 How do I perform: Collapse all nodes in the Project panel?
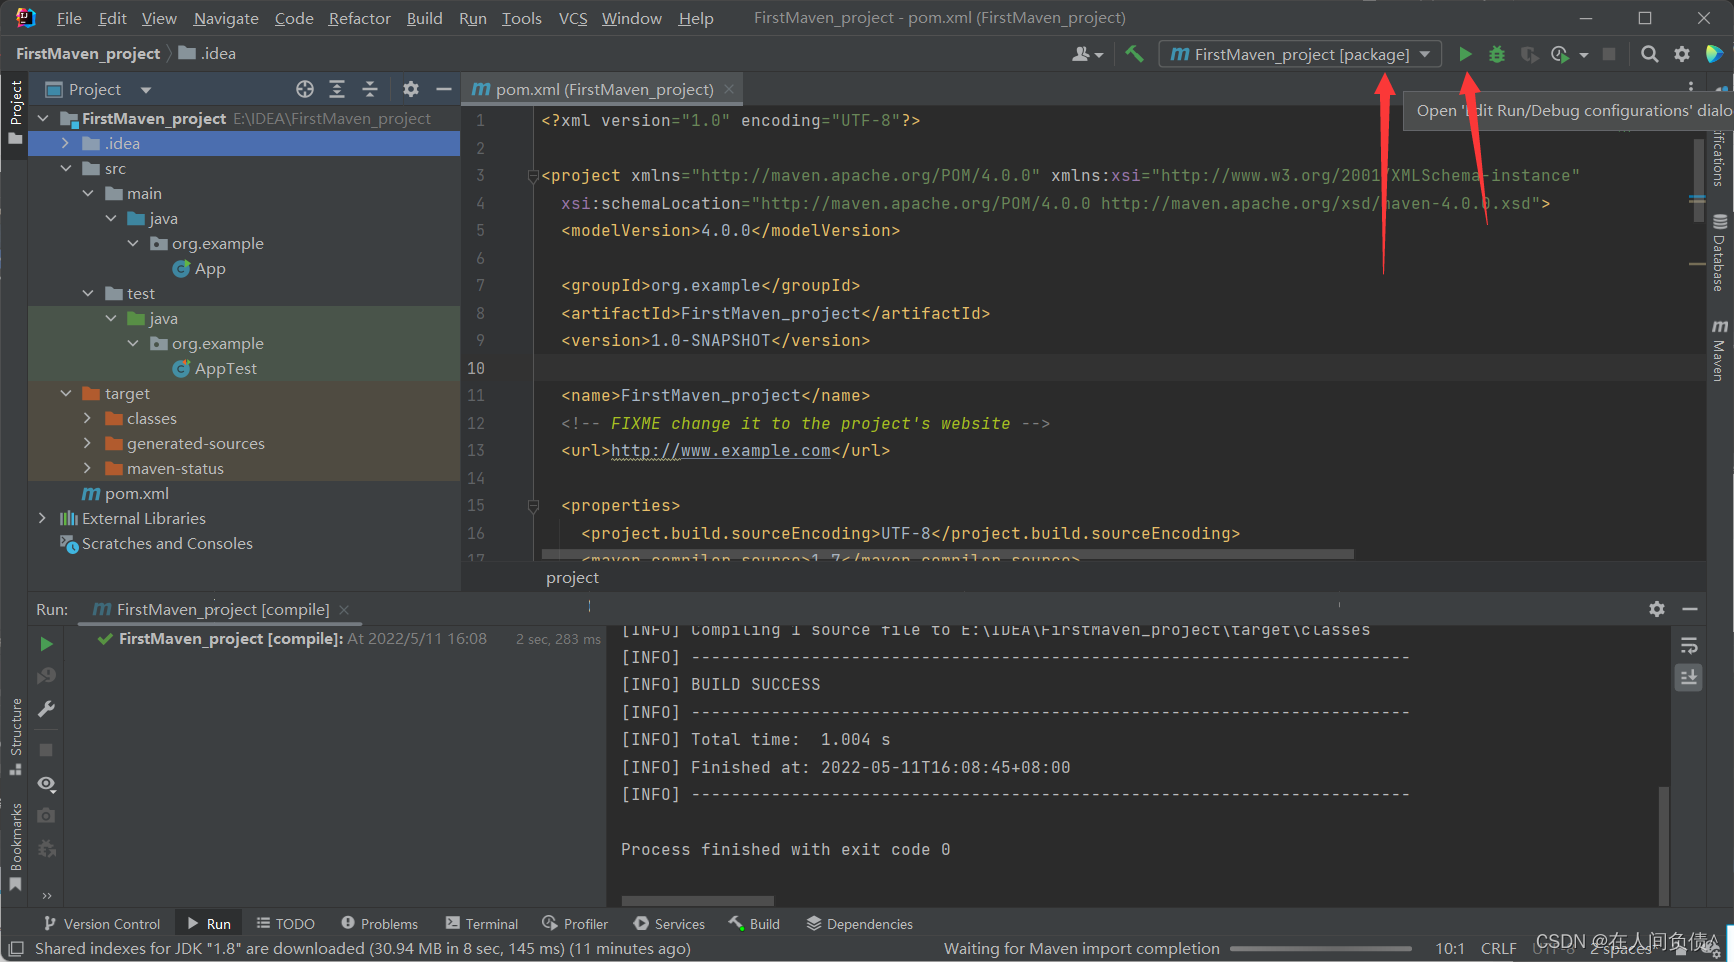point(369,89)
